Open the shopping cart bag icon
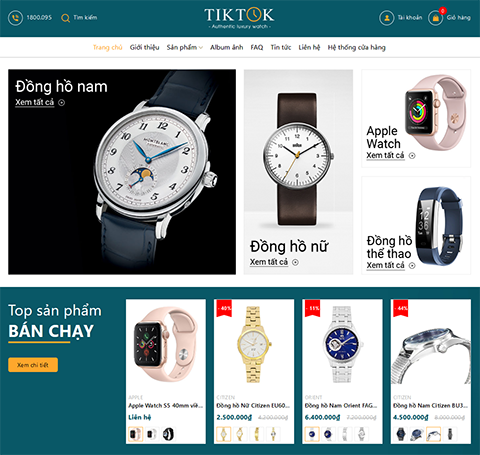The image size is (480, 455). pyautogui.click(x=436, y=18)
